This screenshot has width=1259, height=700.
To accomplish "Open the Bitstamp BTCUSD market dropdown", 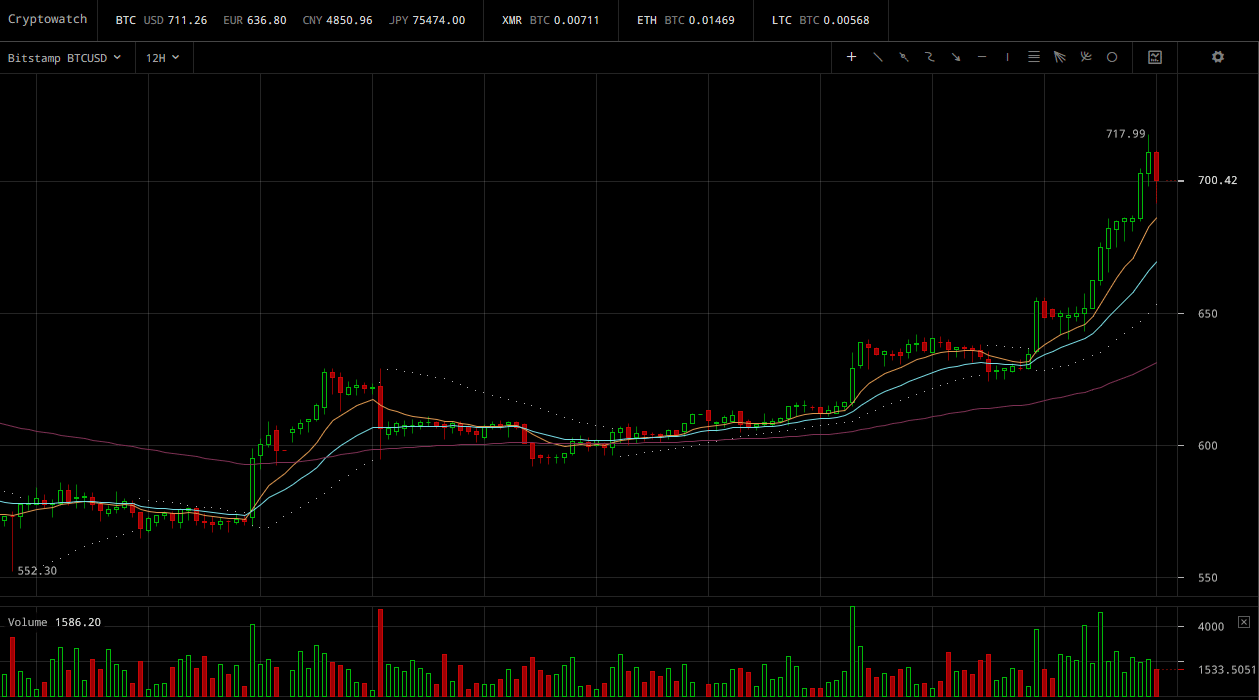I will (x=65, y=58).
